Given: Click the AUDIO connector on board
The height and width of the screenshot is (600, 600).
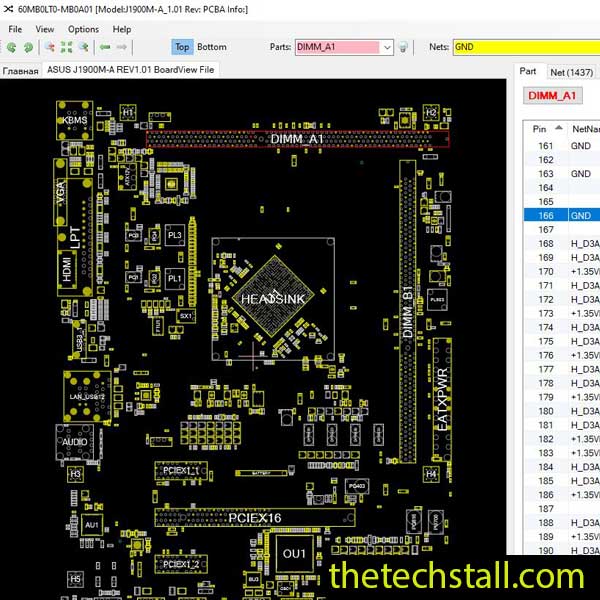Looking at the screenshot, I should pyautogui.click(x=74, y=442).
